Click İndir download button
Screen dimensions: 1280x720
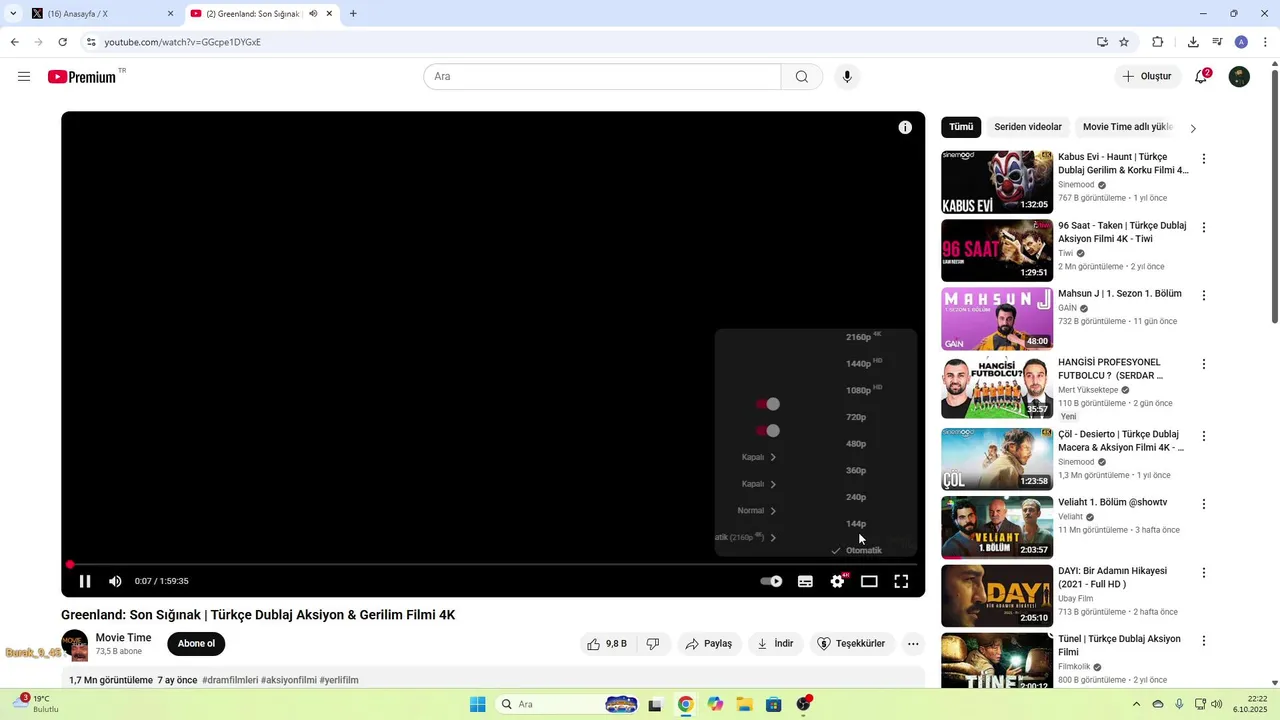click(775, 644)
